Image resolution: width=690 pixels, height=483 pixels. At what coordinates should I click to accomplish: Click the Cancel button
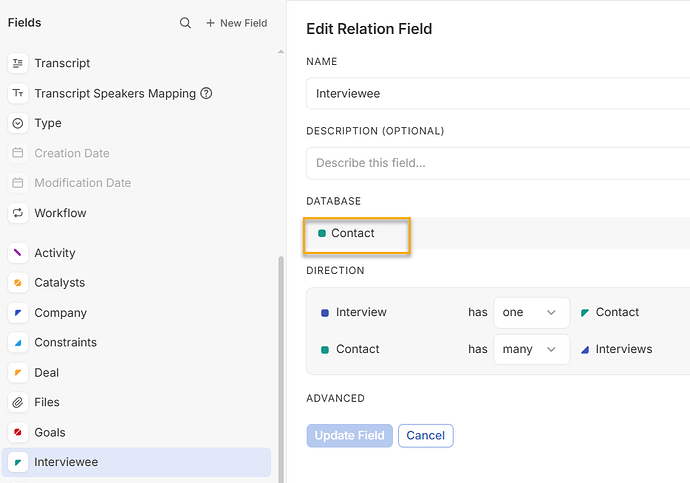425,435
